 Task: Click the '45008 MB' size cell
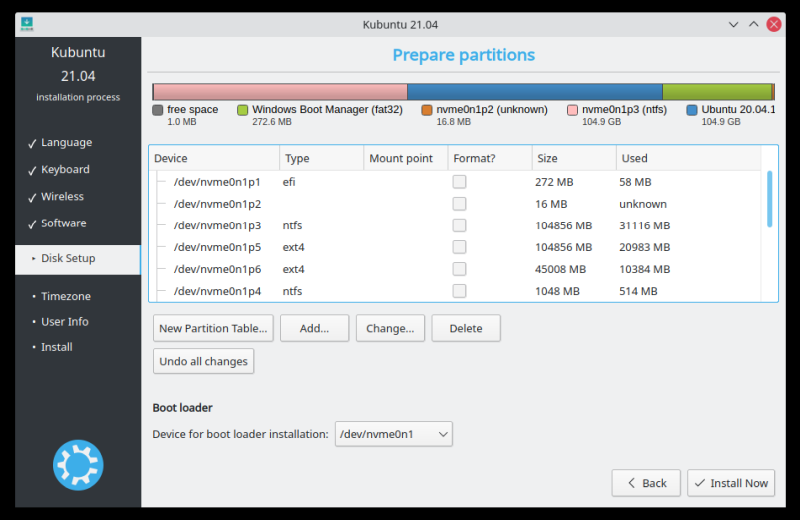(x=560, y=269)
